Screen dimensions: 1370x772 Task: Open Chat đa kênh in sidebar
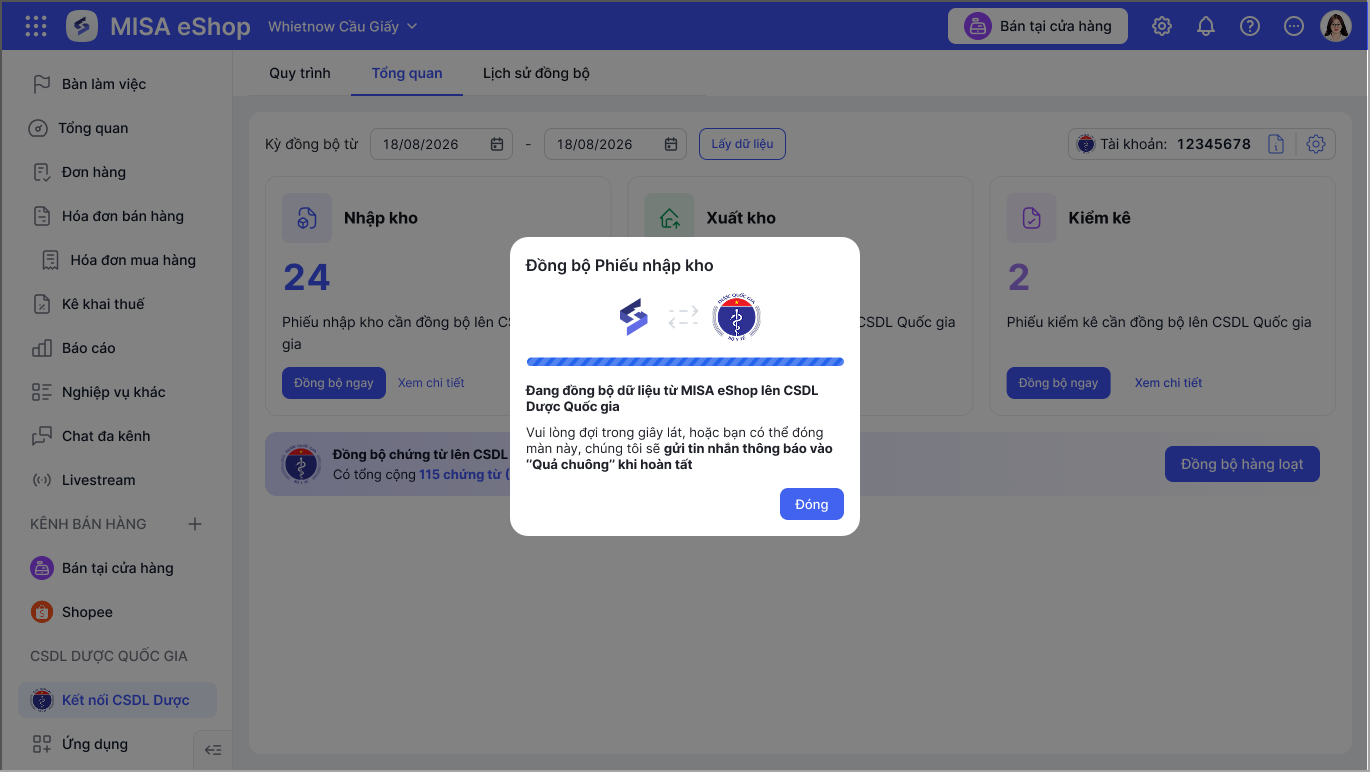click(117, 436)
